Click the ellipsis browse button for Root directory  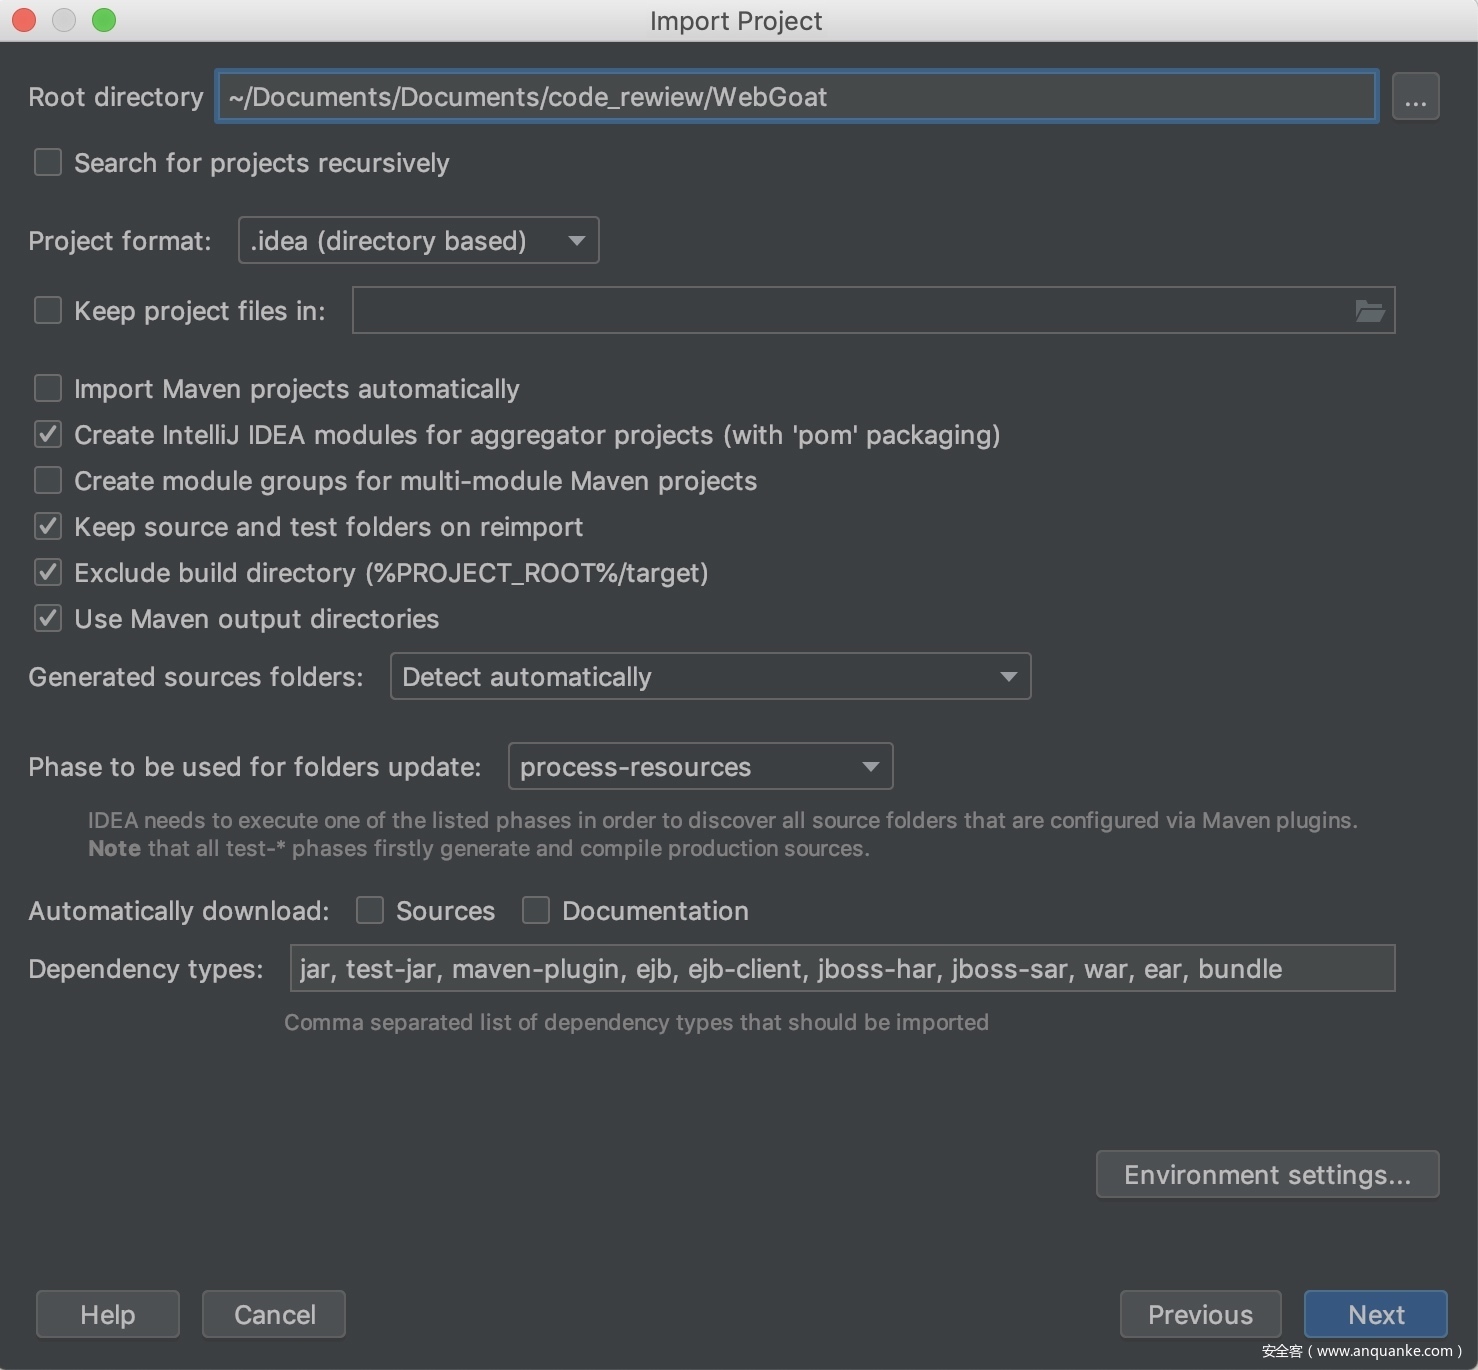tap(1415, 97)
